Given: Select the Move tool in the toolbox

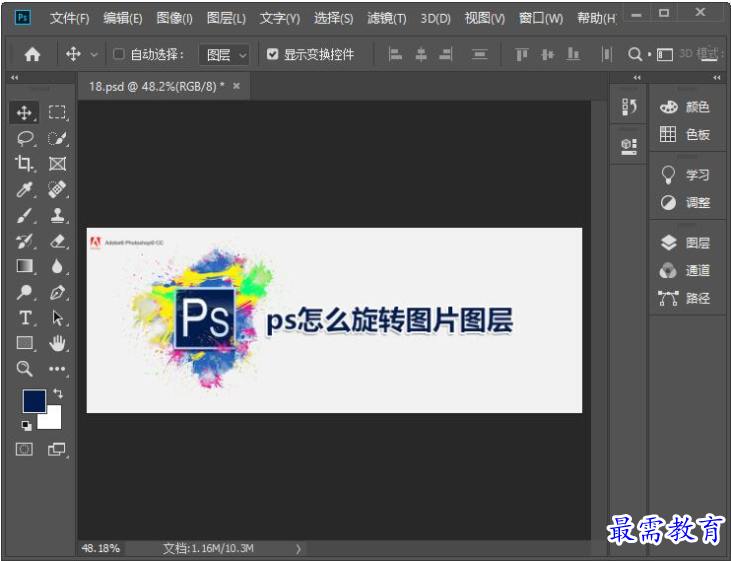Looking at the screenshot, I should click(x=24, y=113).
